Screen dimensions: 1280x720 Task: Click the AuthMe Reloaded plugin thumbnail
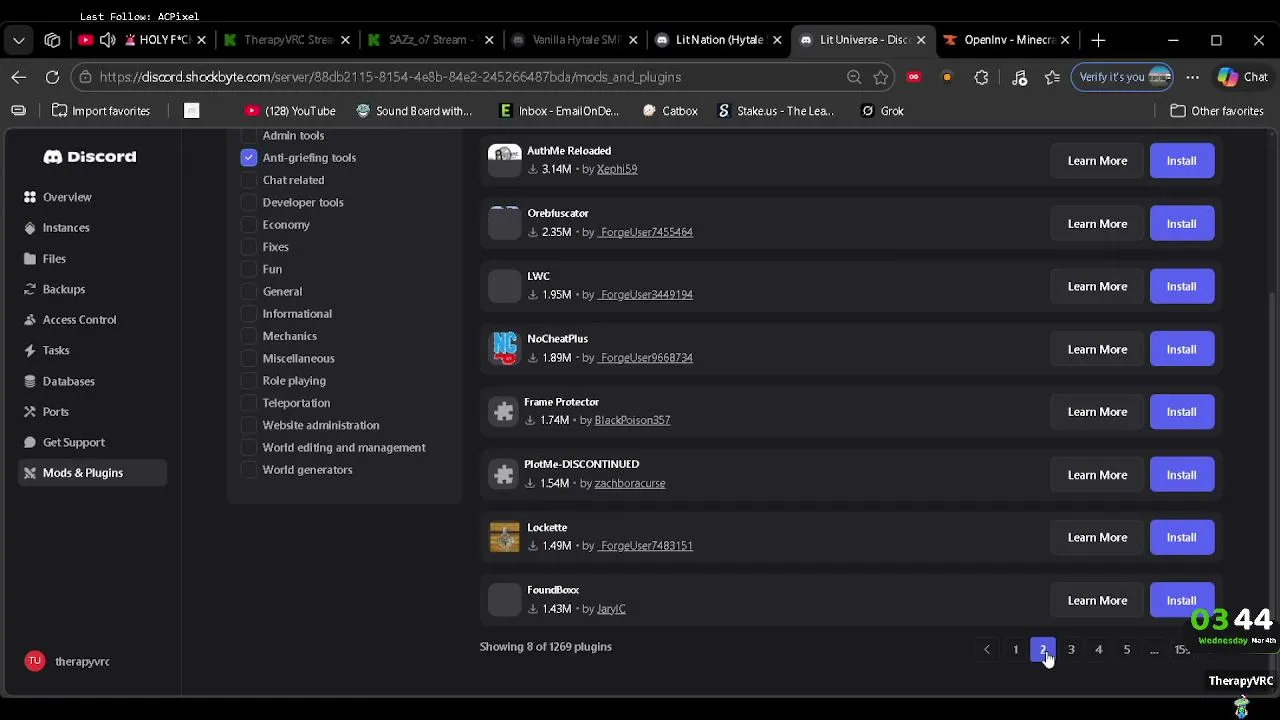pyautogui.click(x=505, y=160)
